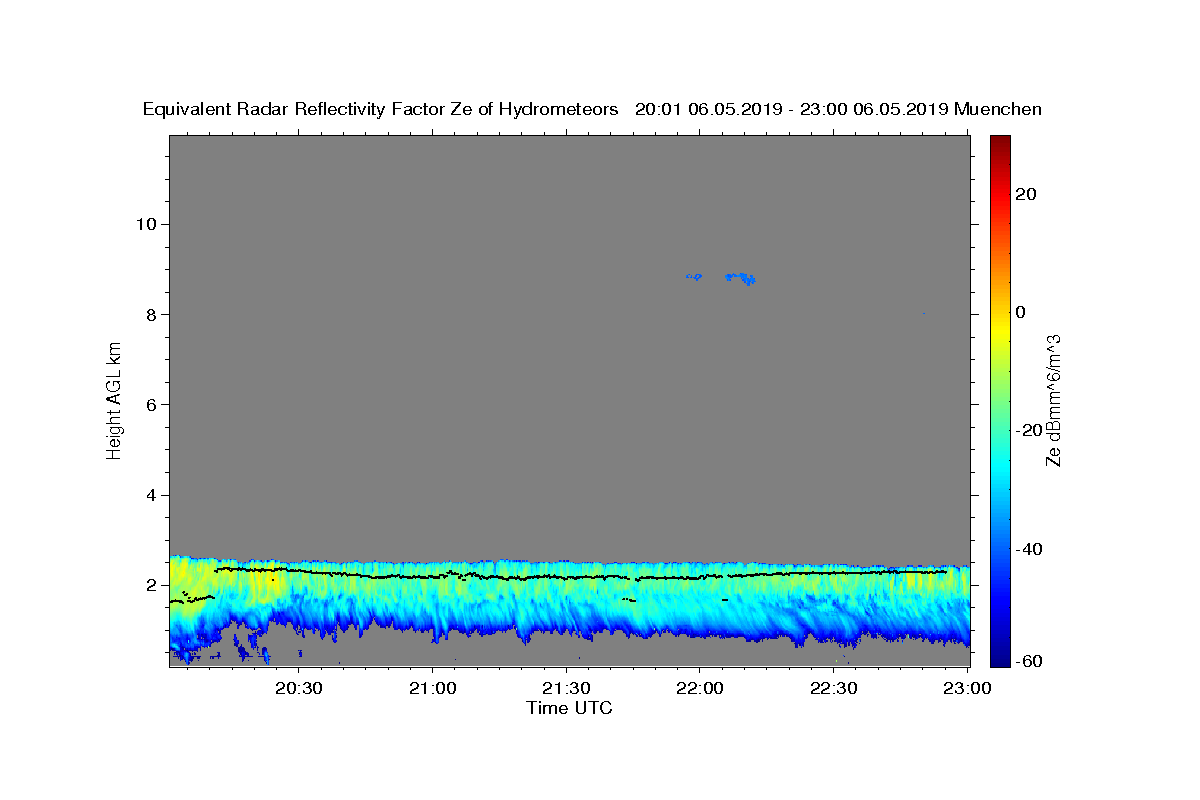Viewport: 1200px width, 800px height.
Task: Click the colorbar label -40
Action: (1027, 549)
